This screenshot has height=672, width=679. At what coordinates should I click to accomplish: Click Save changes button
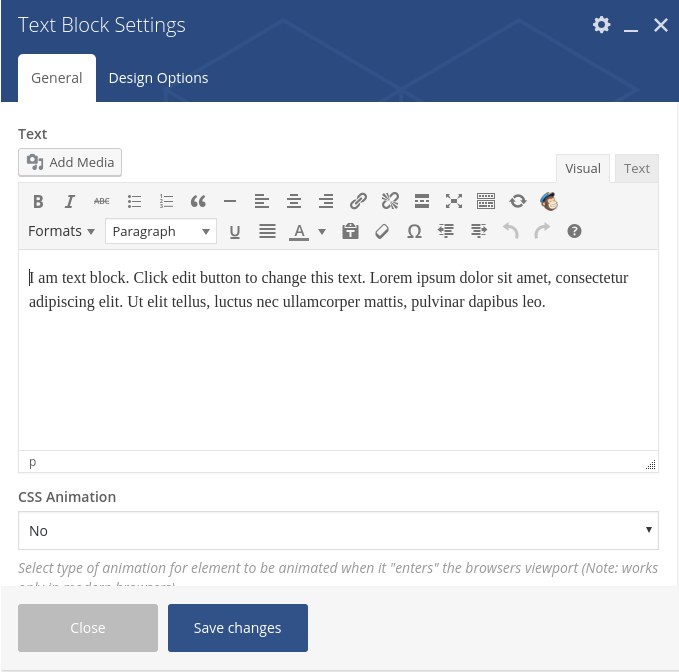(237, 628)
